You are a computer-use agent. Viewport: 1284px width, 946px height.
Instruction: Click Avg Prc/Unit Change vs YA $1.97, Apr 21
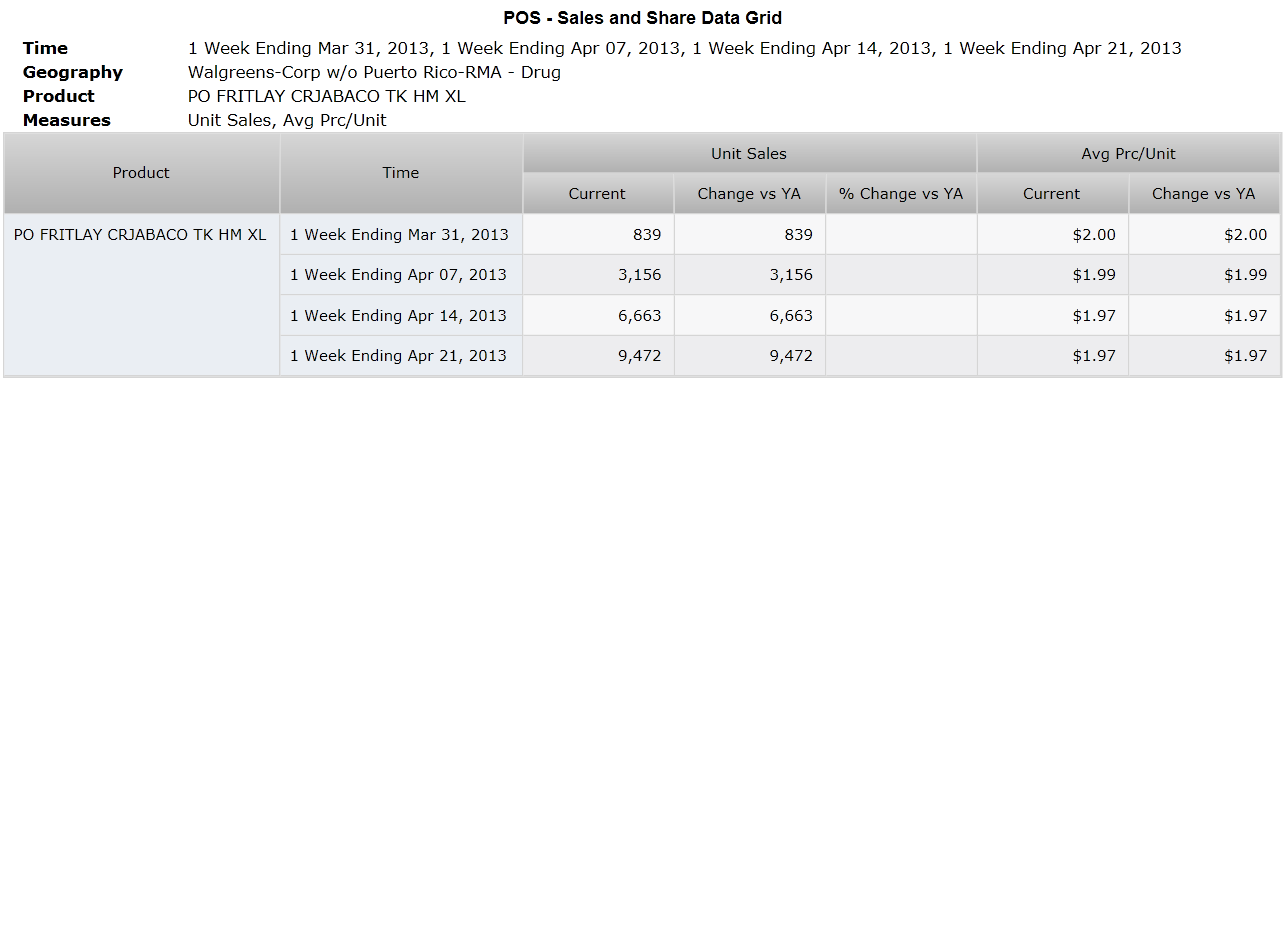coord(1205,356)
